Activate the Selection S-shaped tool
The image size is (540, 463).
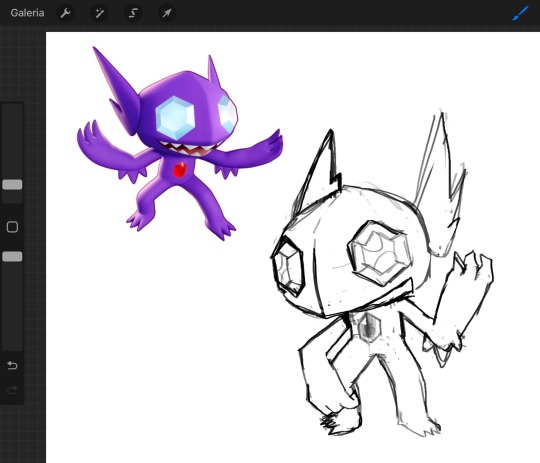click(133, 13)
